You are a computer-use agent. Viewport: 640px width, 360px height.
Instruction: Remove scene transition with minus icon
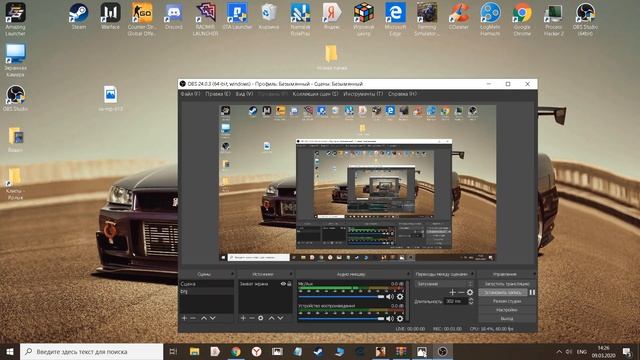461,292
